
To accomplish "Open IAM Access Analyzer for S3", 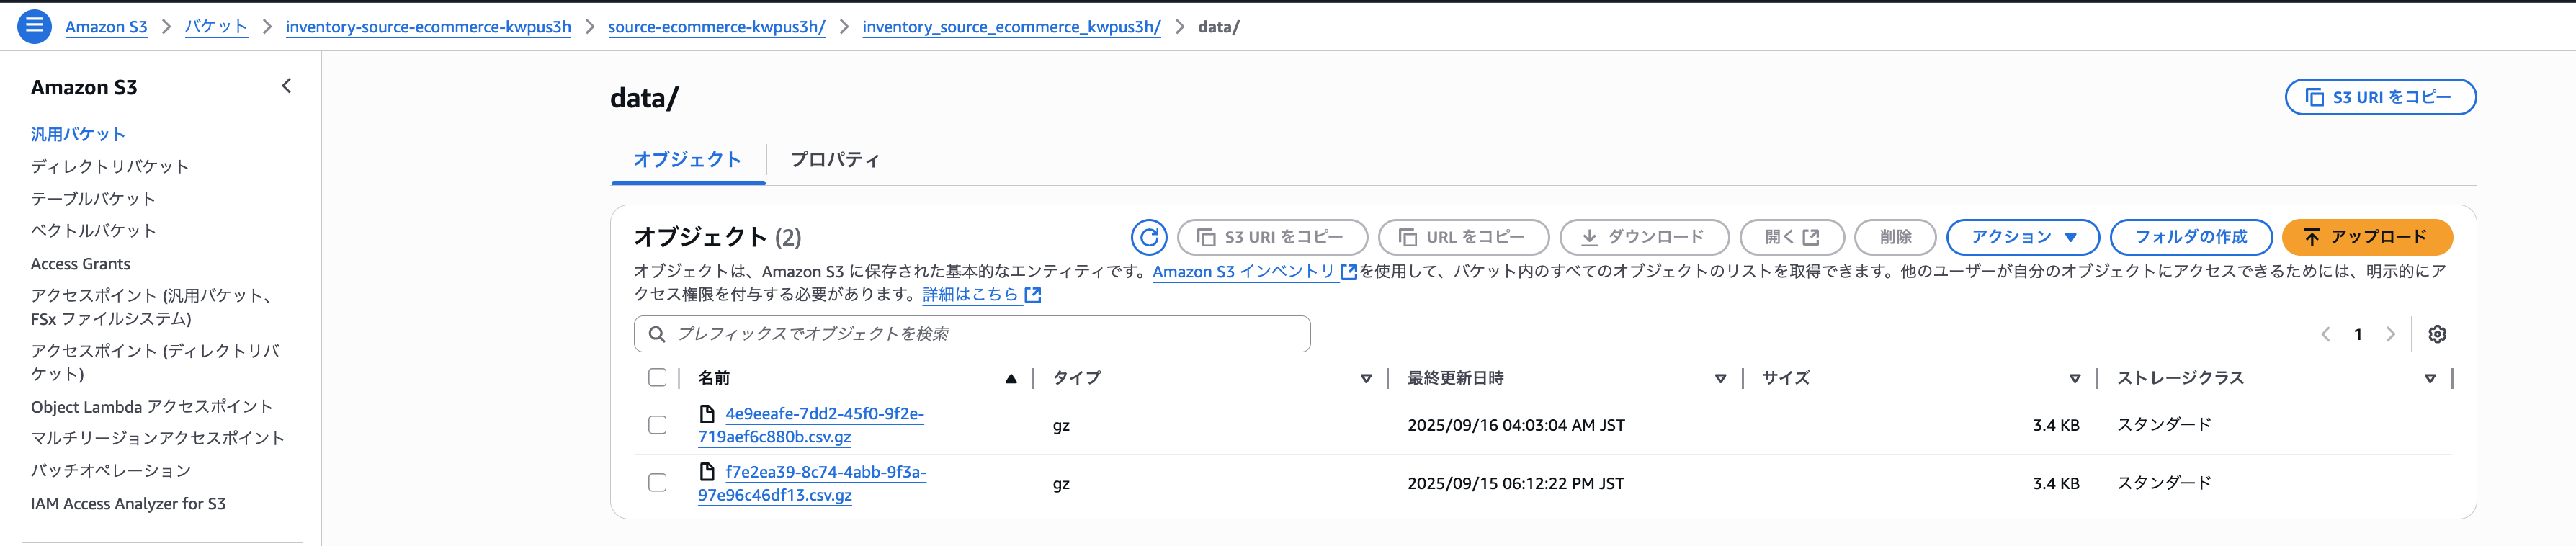I will [128, 504].
